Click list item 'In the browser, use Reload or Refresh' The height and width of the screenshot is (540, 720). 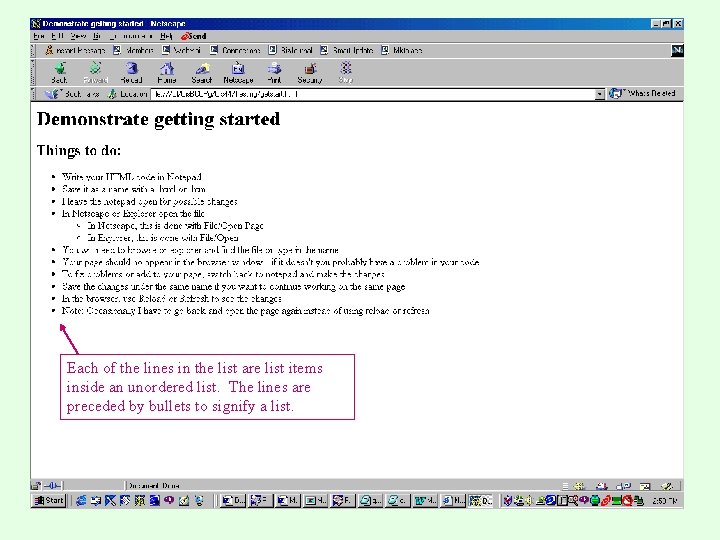tap(172, 298)
